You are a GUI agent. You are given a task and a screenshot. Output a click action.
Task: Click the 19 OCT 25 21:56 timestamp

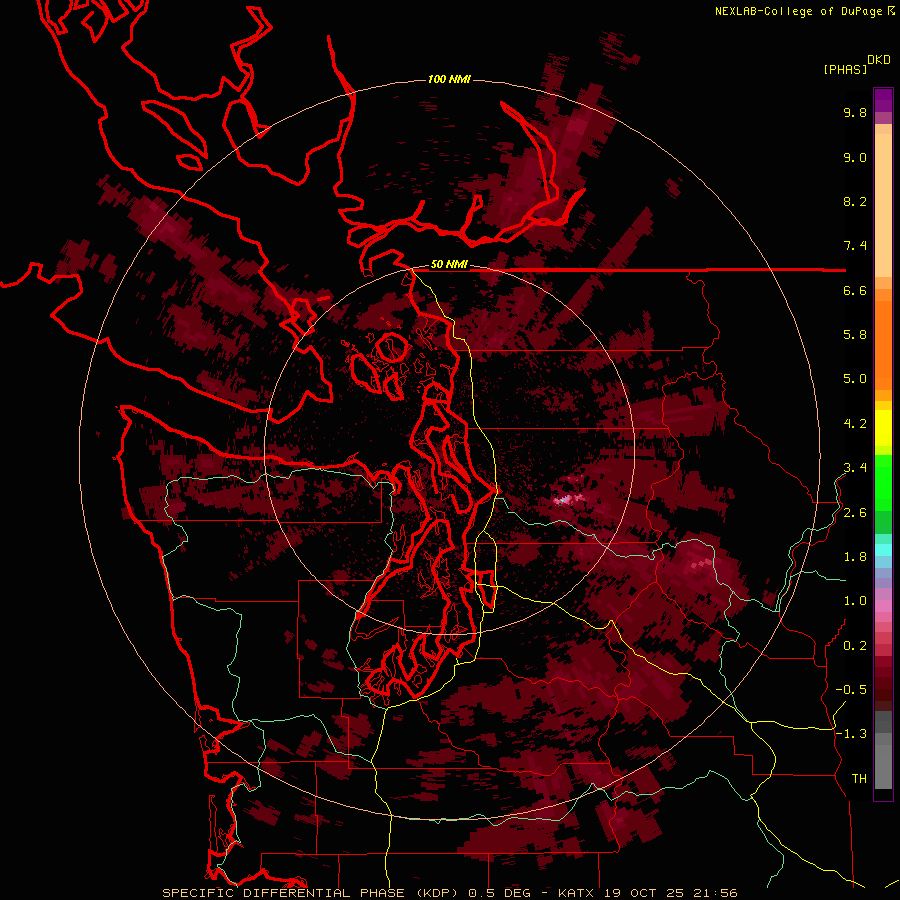[x=670, y=893]
